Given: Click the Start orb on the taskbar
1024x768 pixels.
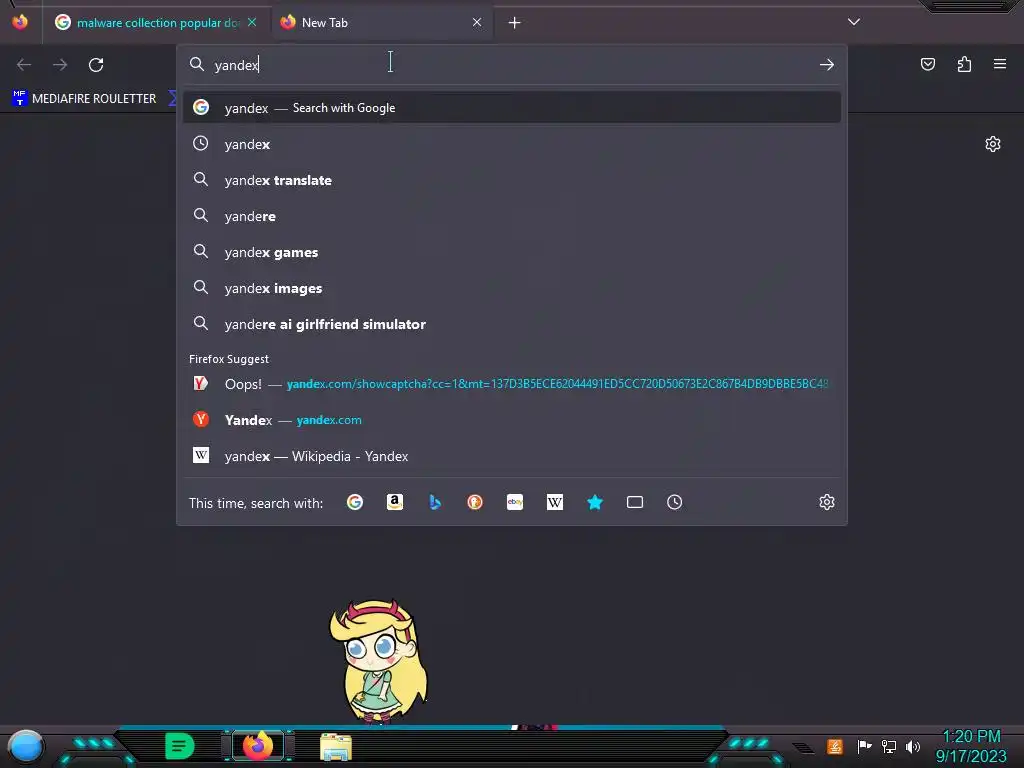Looking at the screenshot, I should 26,746.
